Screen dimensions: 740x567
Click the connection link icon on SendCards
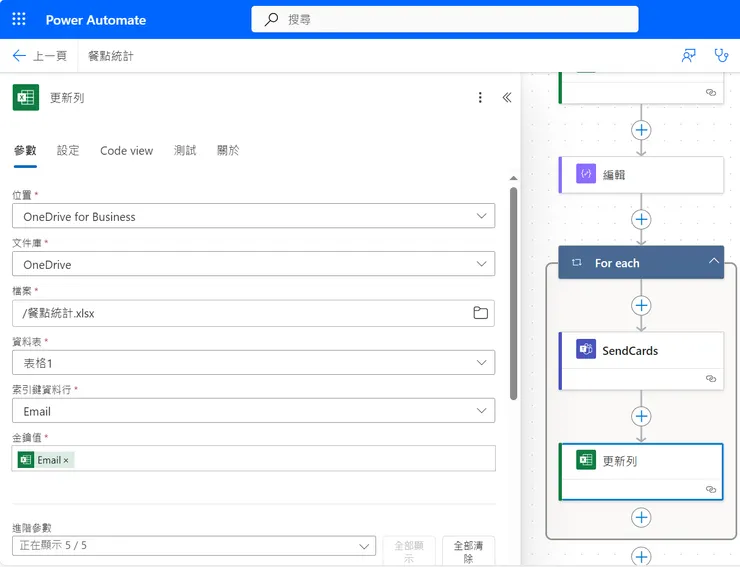(711, 379)
